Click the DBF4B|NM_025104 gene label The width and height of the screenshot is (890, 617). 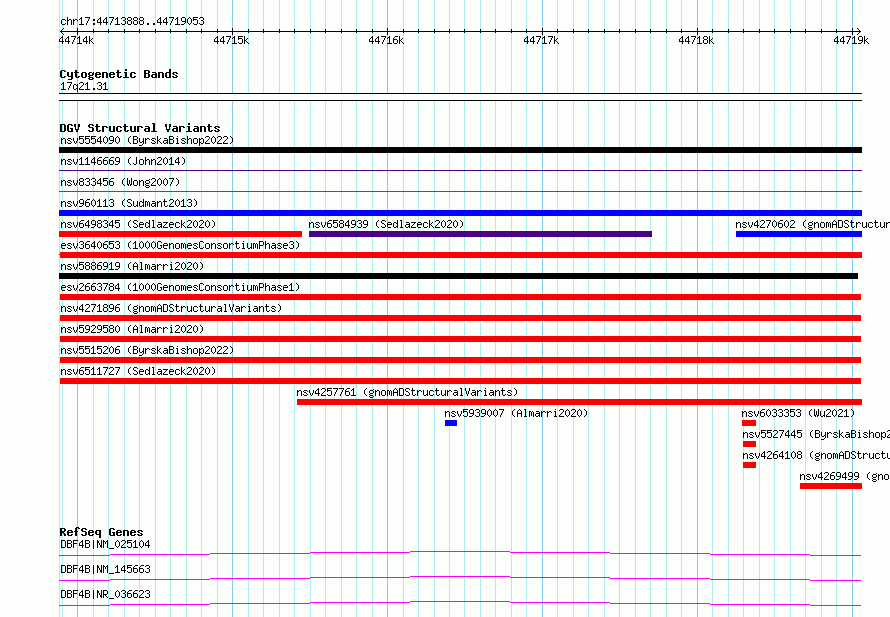tap(105, 544)
